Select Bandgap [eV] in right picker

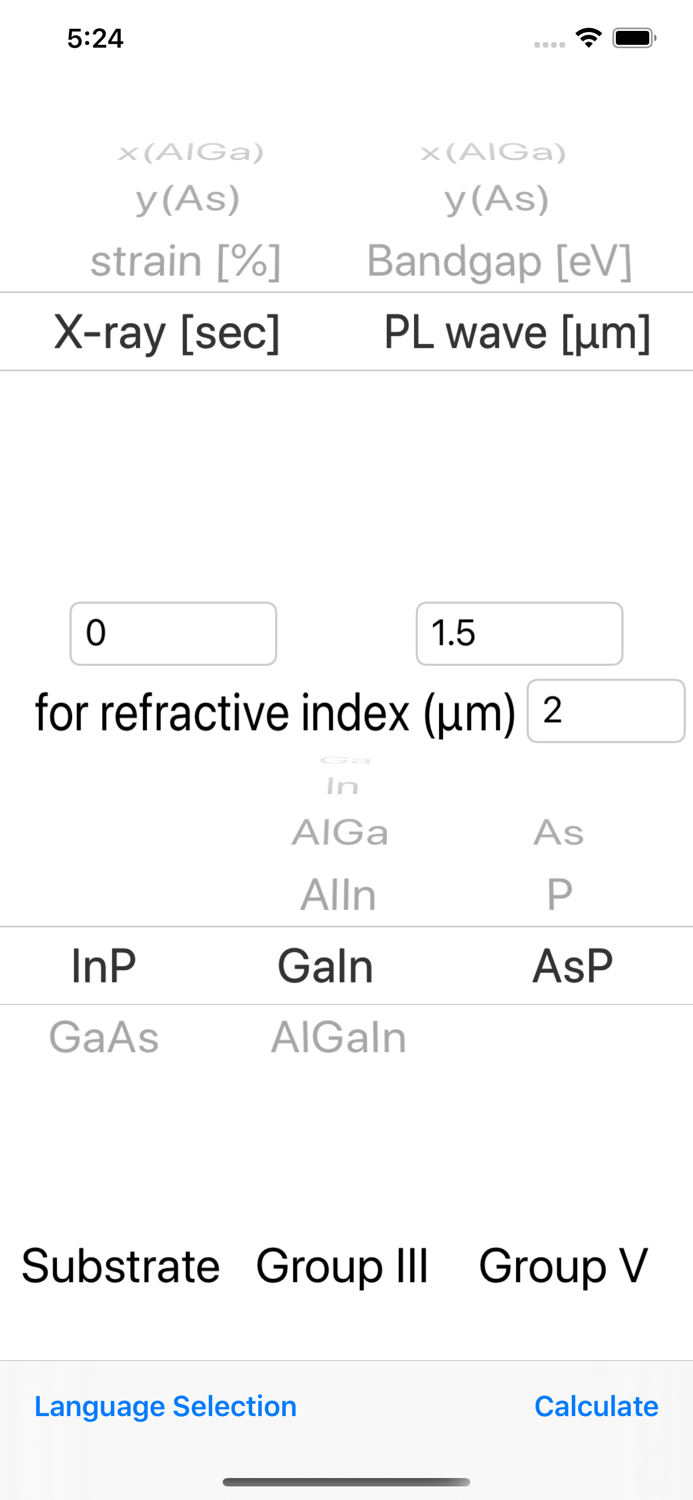pos(499,262)
